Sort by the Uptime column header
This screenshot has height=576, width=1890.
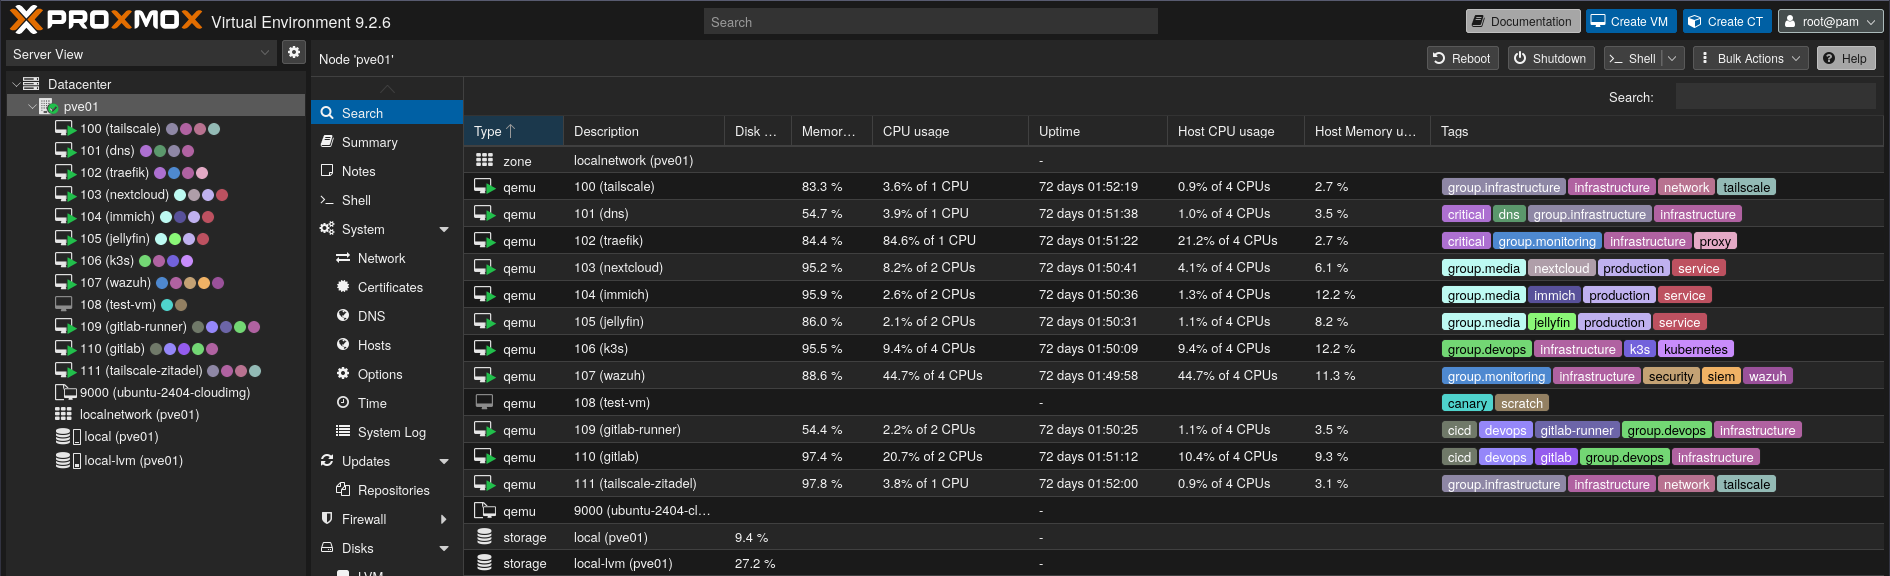click(1097, 131)
